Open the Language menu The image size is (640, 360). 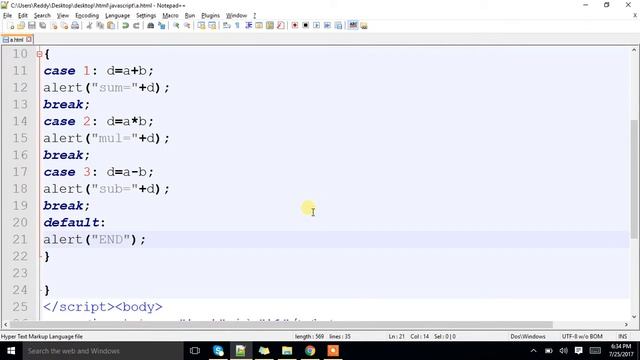click(x=118, y=16)
